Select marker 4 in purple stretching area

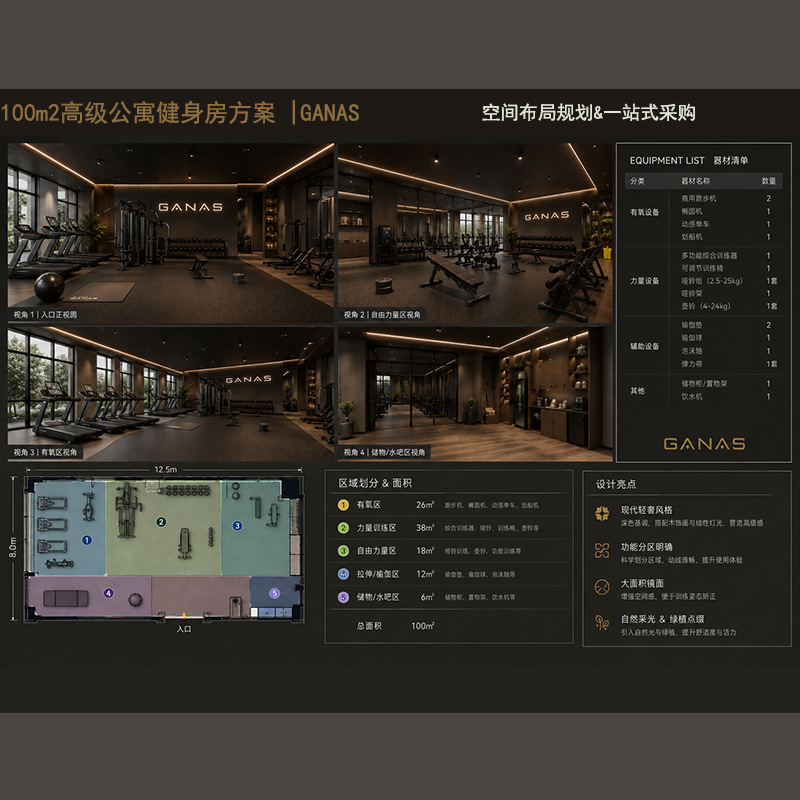pyautogui.click(x=109, y=593)
